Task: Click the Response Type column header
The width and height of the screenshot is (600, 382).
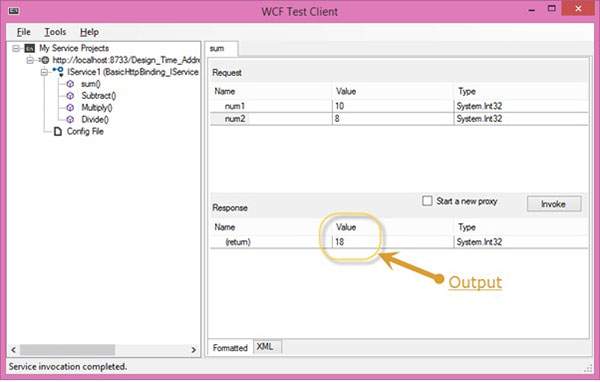Action: pos(521,227)
